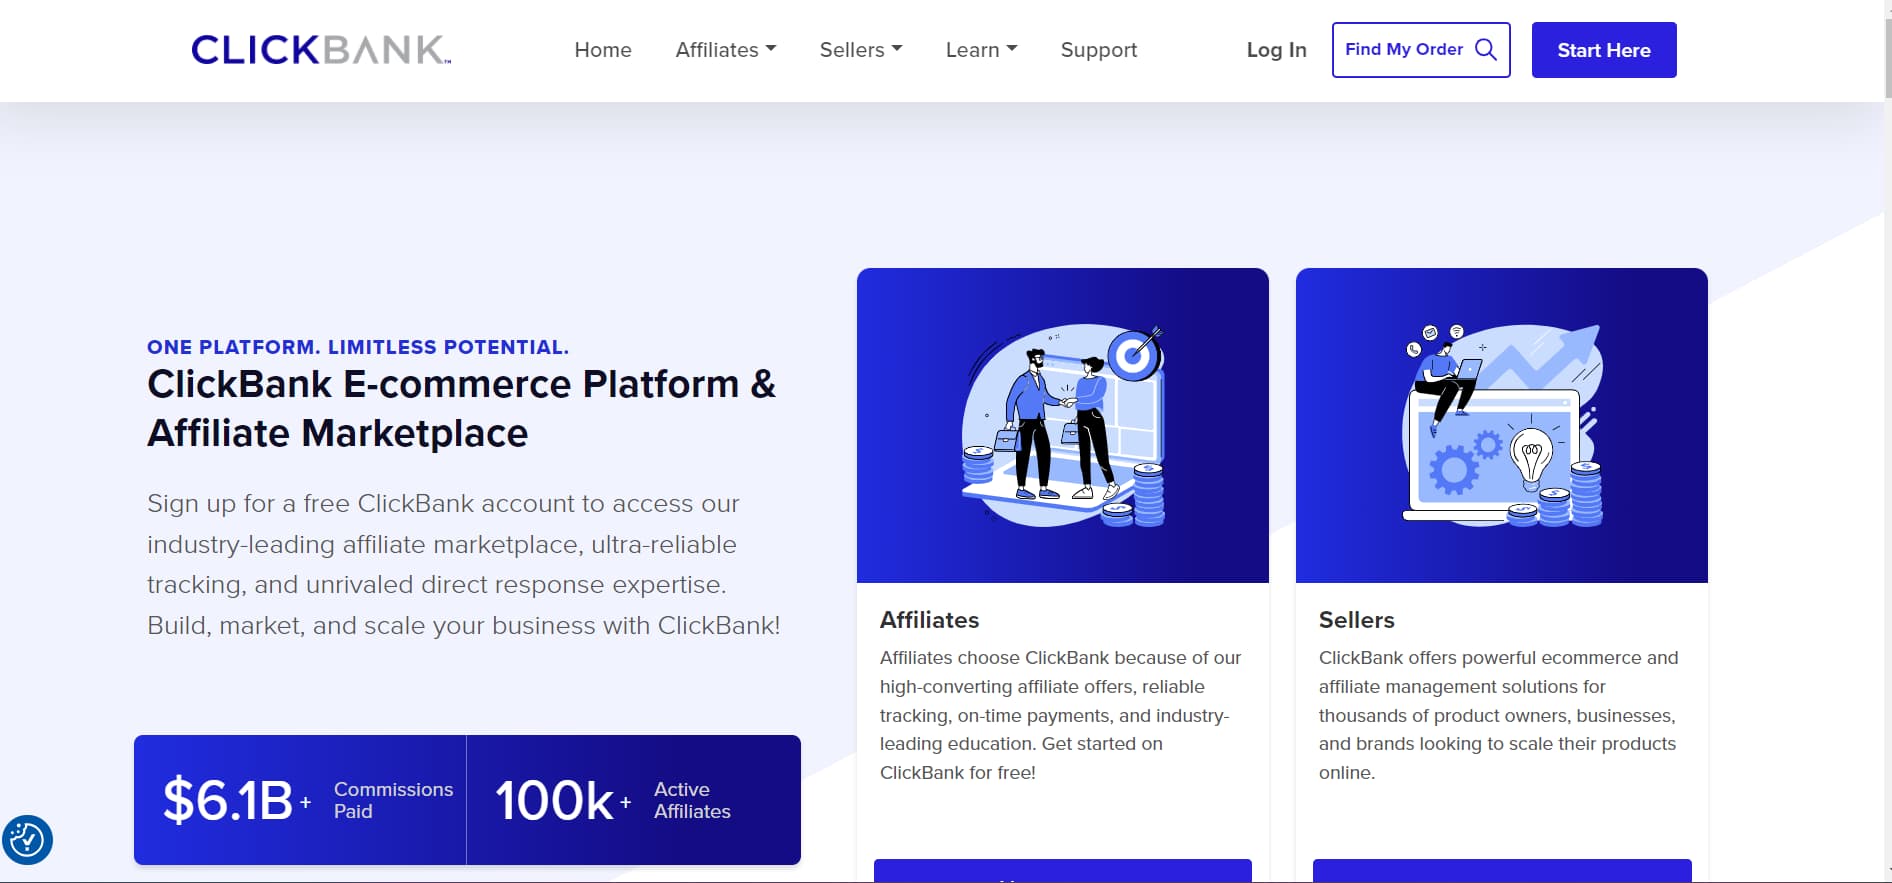Screen dimensions: 1892x883
Task: Click the 'ClickBank E-commerce Platform' headline
Action: tap(461, 408)
